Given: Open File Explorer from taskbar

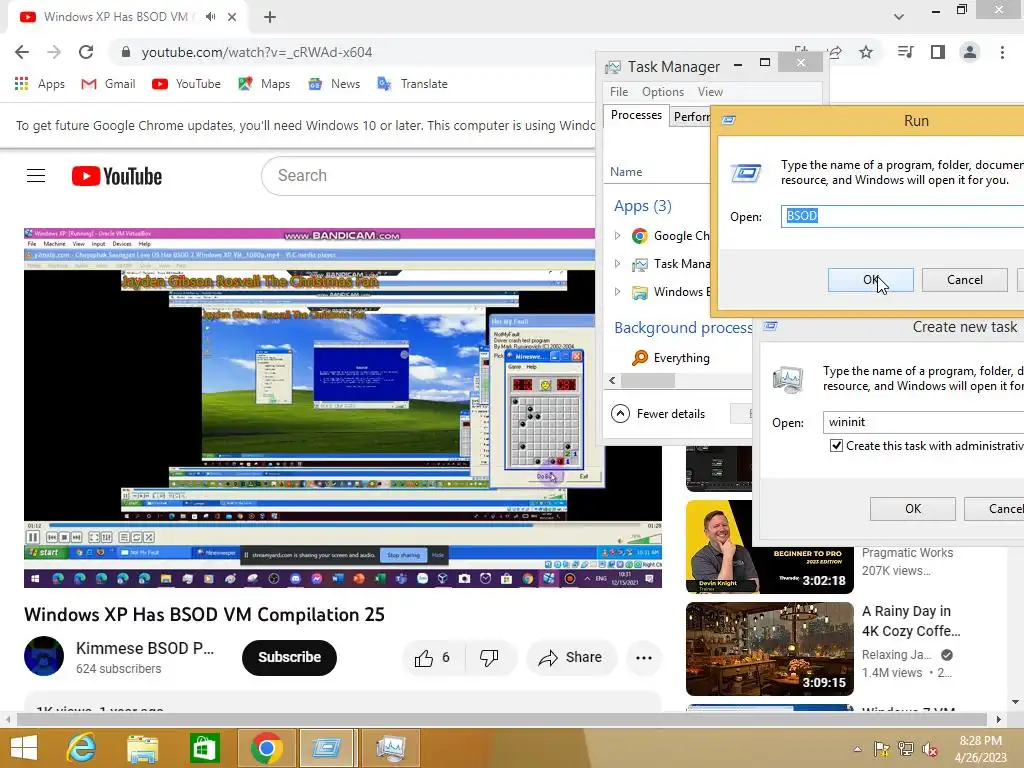Looking at the screenshot, I should (x=142, y=748).
